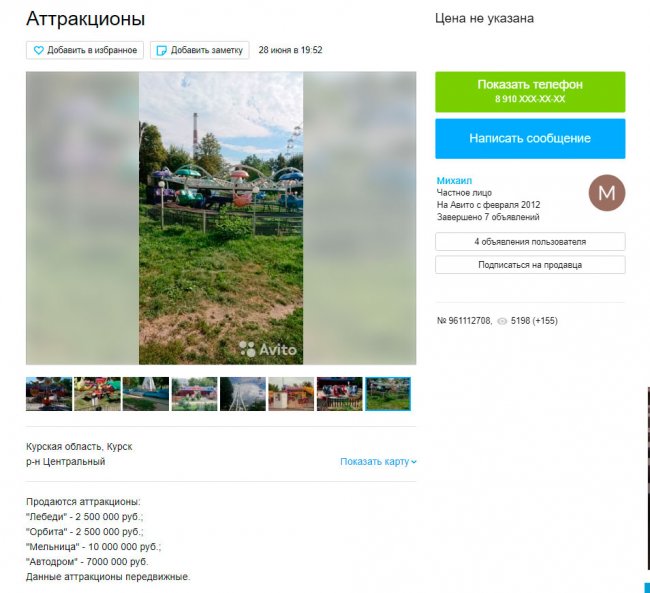Select the seventh thumbnail with dark ride
Image resolution: width=650 pixels, height=593 pixels.
[x=340, y=394]
